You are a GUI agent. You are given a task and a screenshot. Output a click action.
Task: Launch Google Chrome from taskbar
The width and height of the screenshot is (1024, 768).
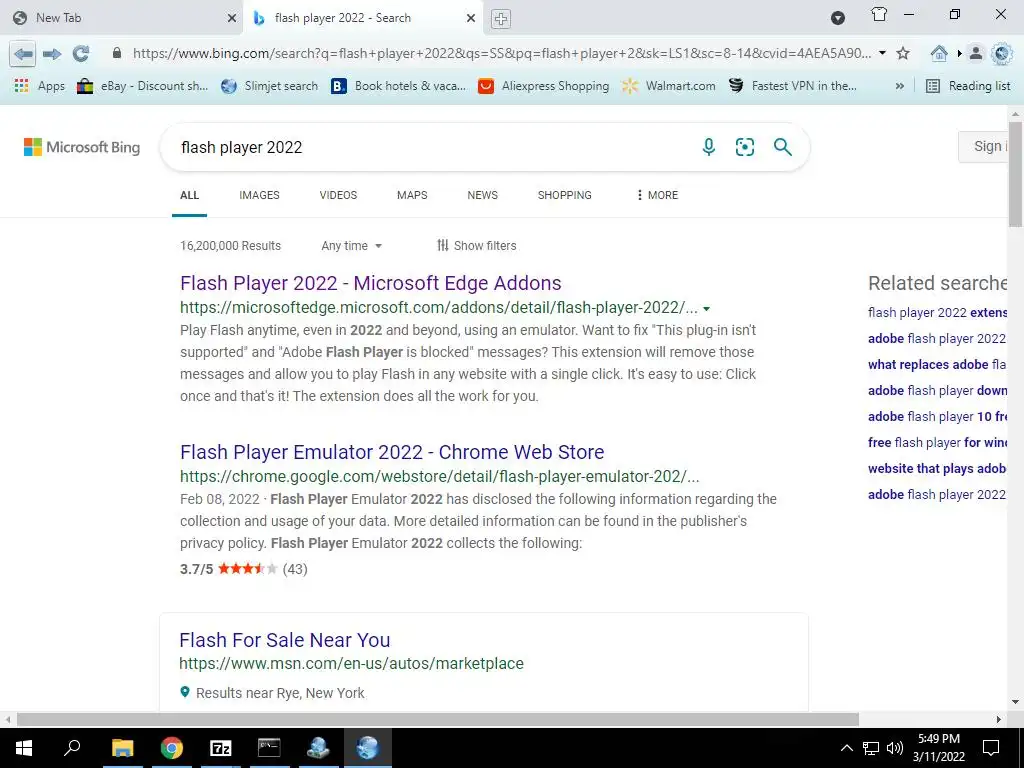click(x=172, y=748)
